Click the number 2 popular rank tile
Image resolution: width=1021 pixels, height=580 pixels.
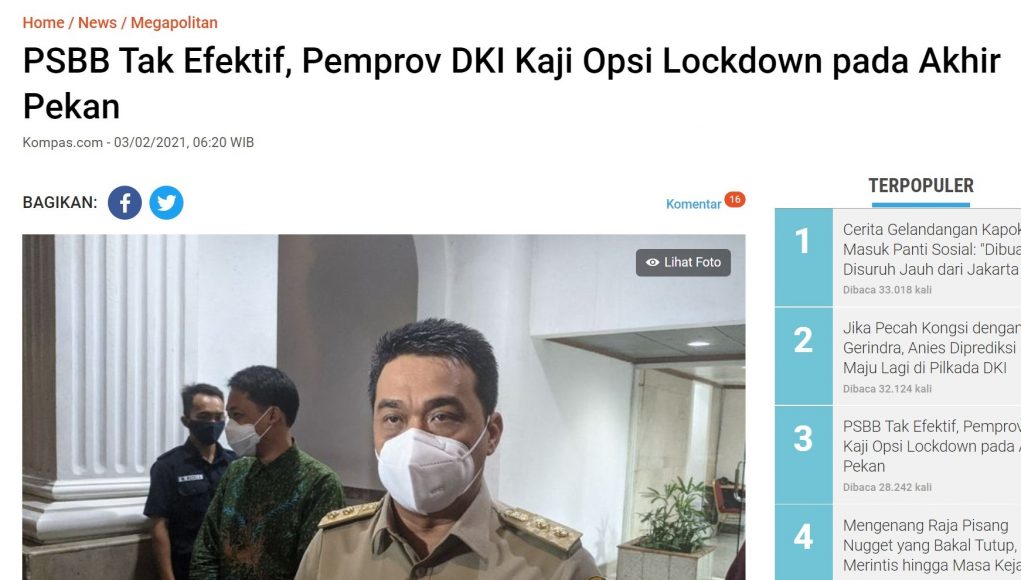(x=803, y=356)
